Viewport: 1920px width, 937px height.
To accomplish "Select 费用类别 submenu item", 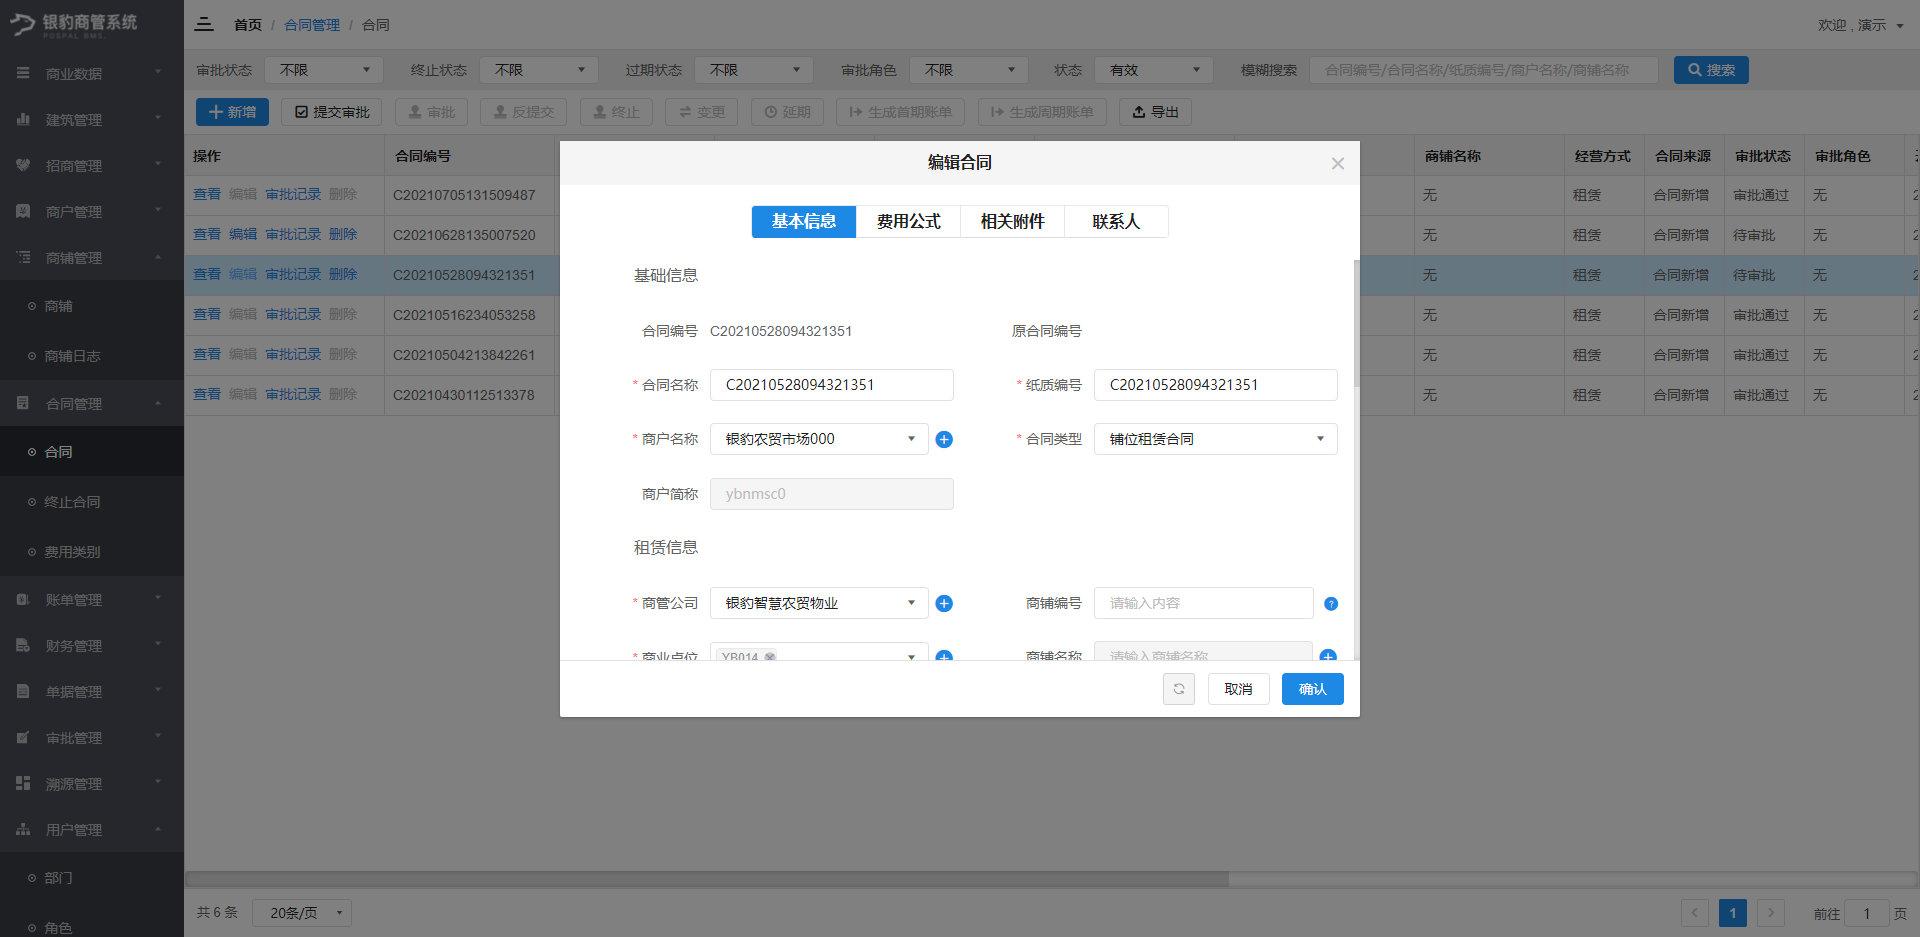I will [x=92, y=552].
